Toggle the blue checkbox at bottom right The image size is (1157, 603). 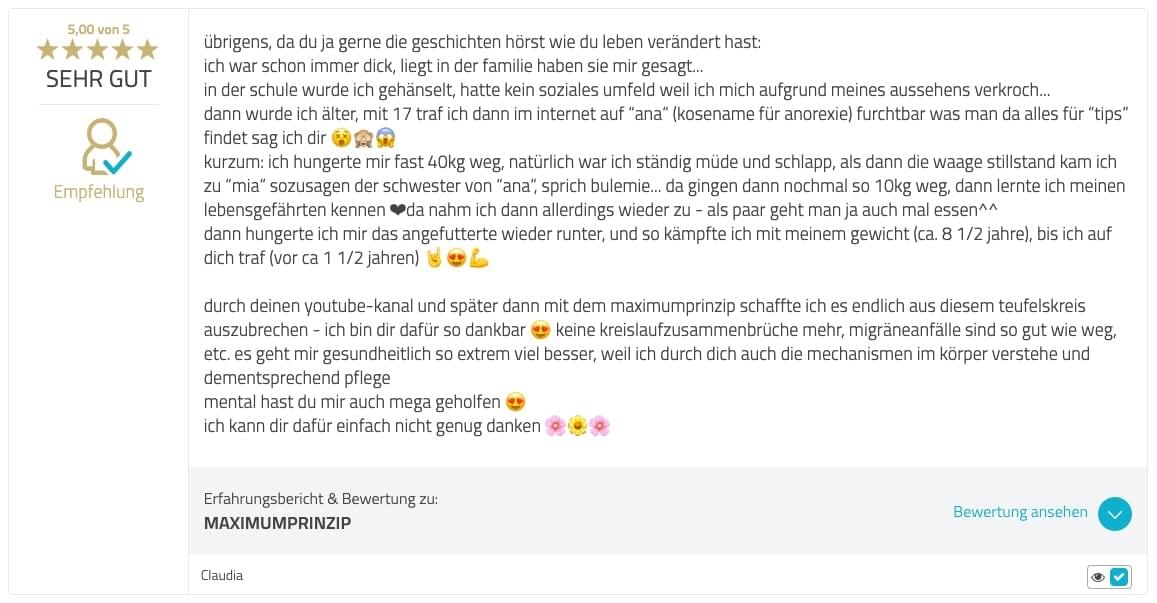[x=1119, y=576]
